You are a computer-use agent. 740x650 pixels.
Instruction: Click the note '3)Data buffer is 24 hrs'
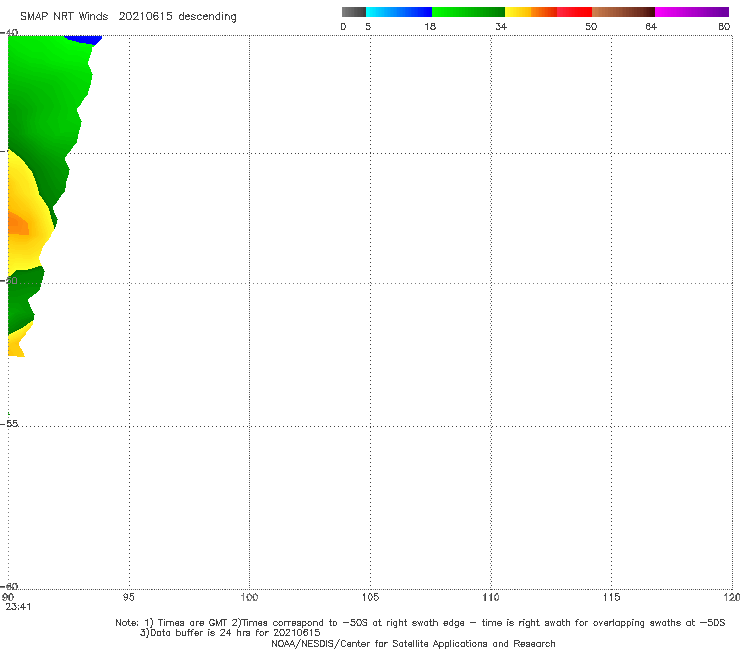[230, 633]
